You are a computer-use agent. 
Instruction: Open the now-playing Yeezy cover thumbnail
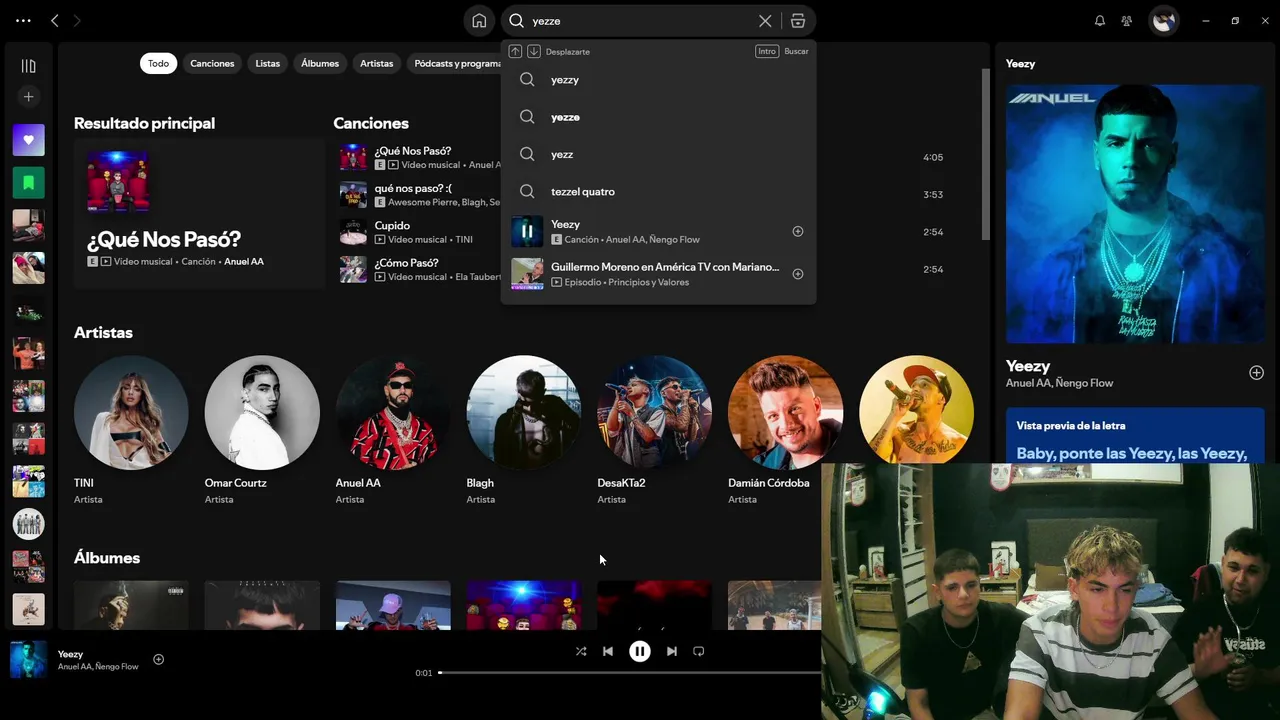coord(28,660)
